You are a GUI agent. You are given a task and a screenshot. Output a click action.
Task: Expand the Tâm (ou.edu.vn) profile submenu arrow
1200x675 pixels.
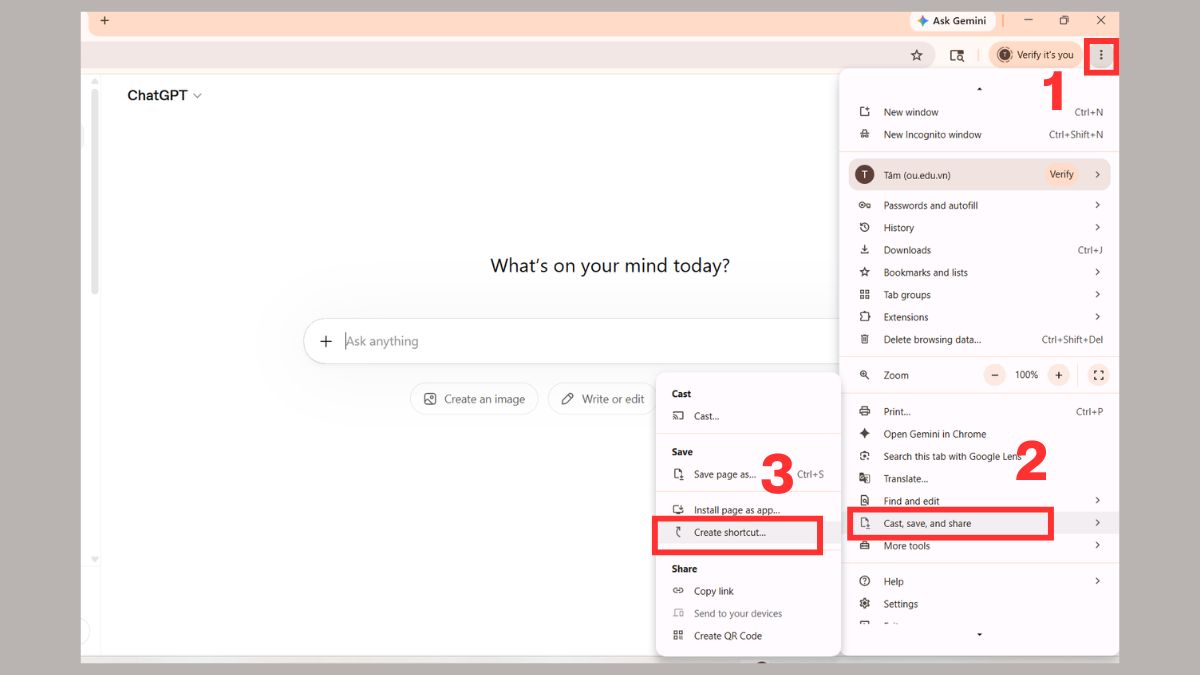[1097, 174]
